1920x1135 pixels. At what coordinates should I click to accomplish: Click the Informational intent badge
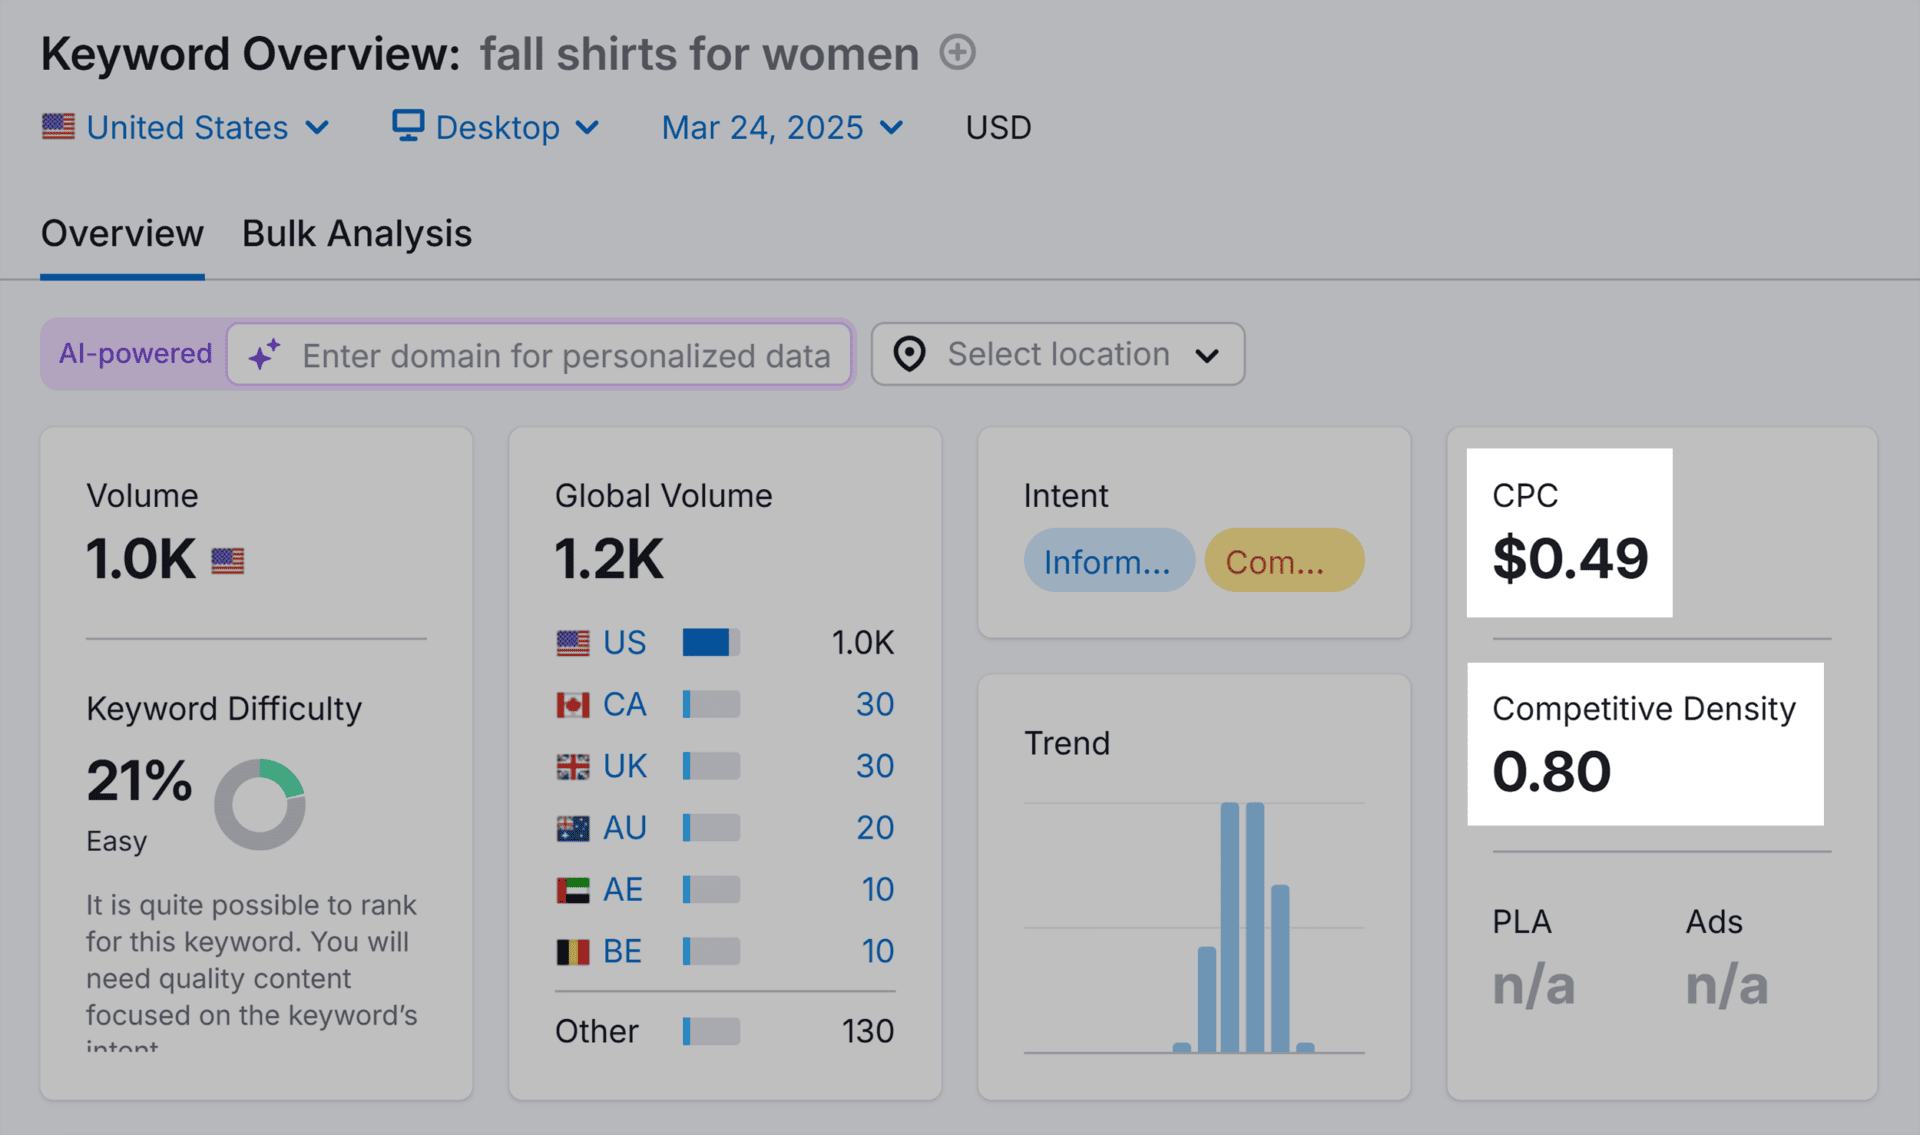pyautogui.click(x=1108, y=561)
